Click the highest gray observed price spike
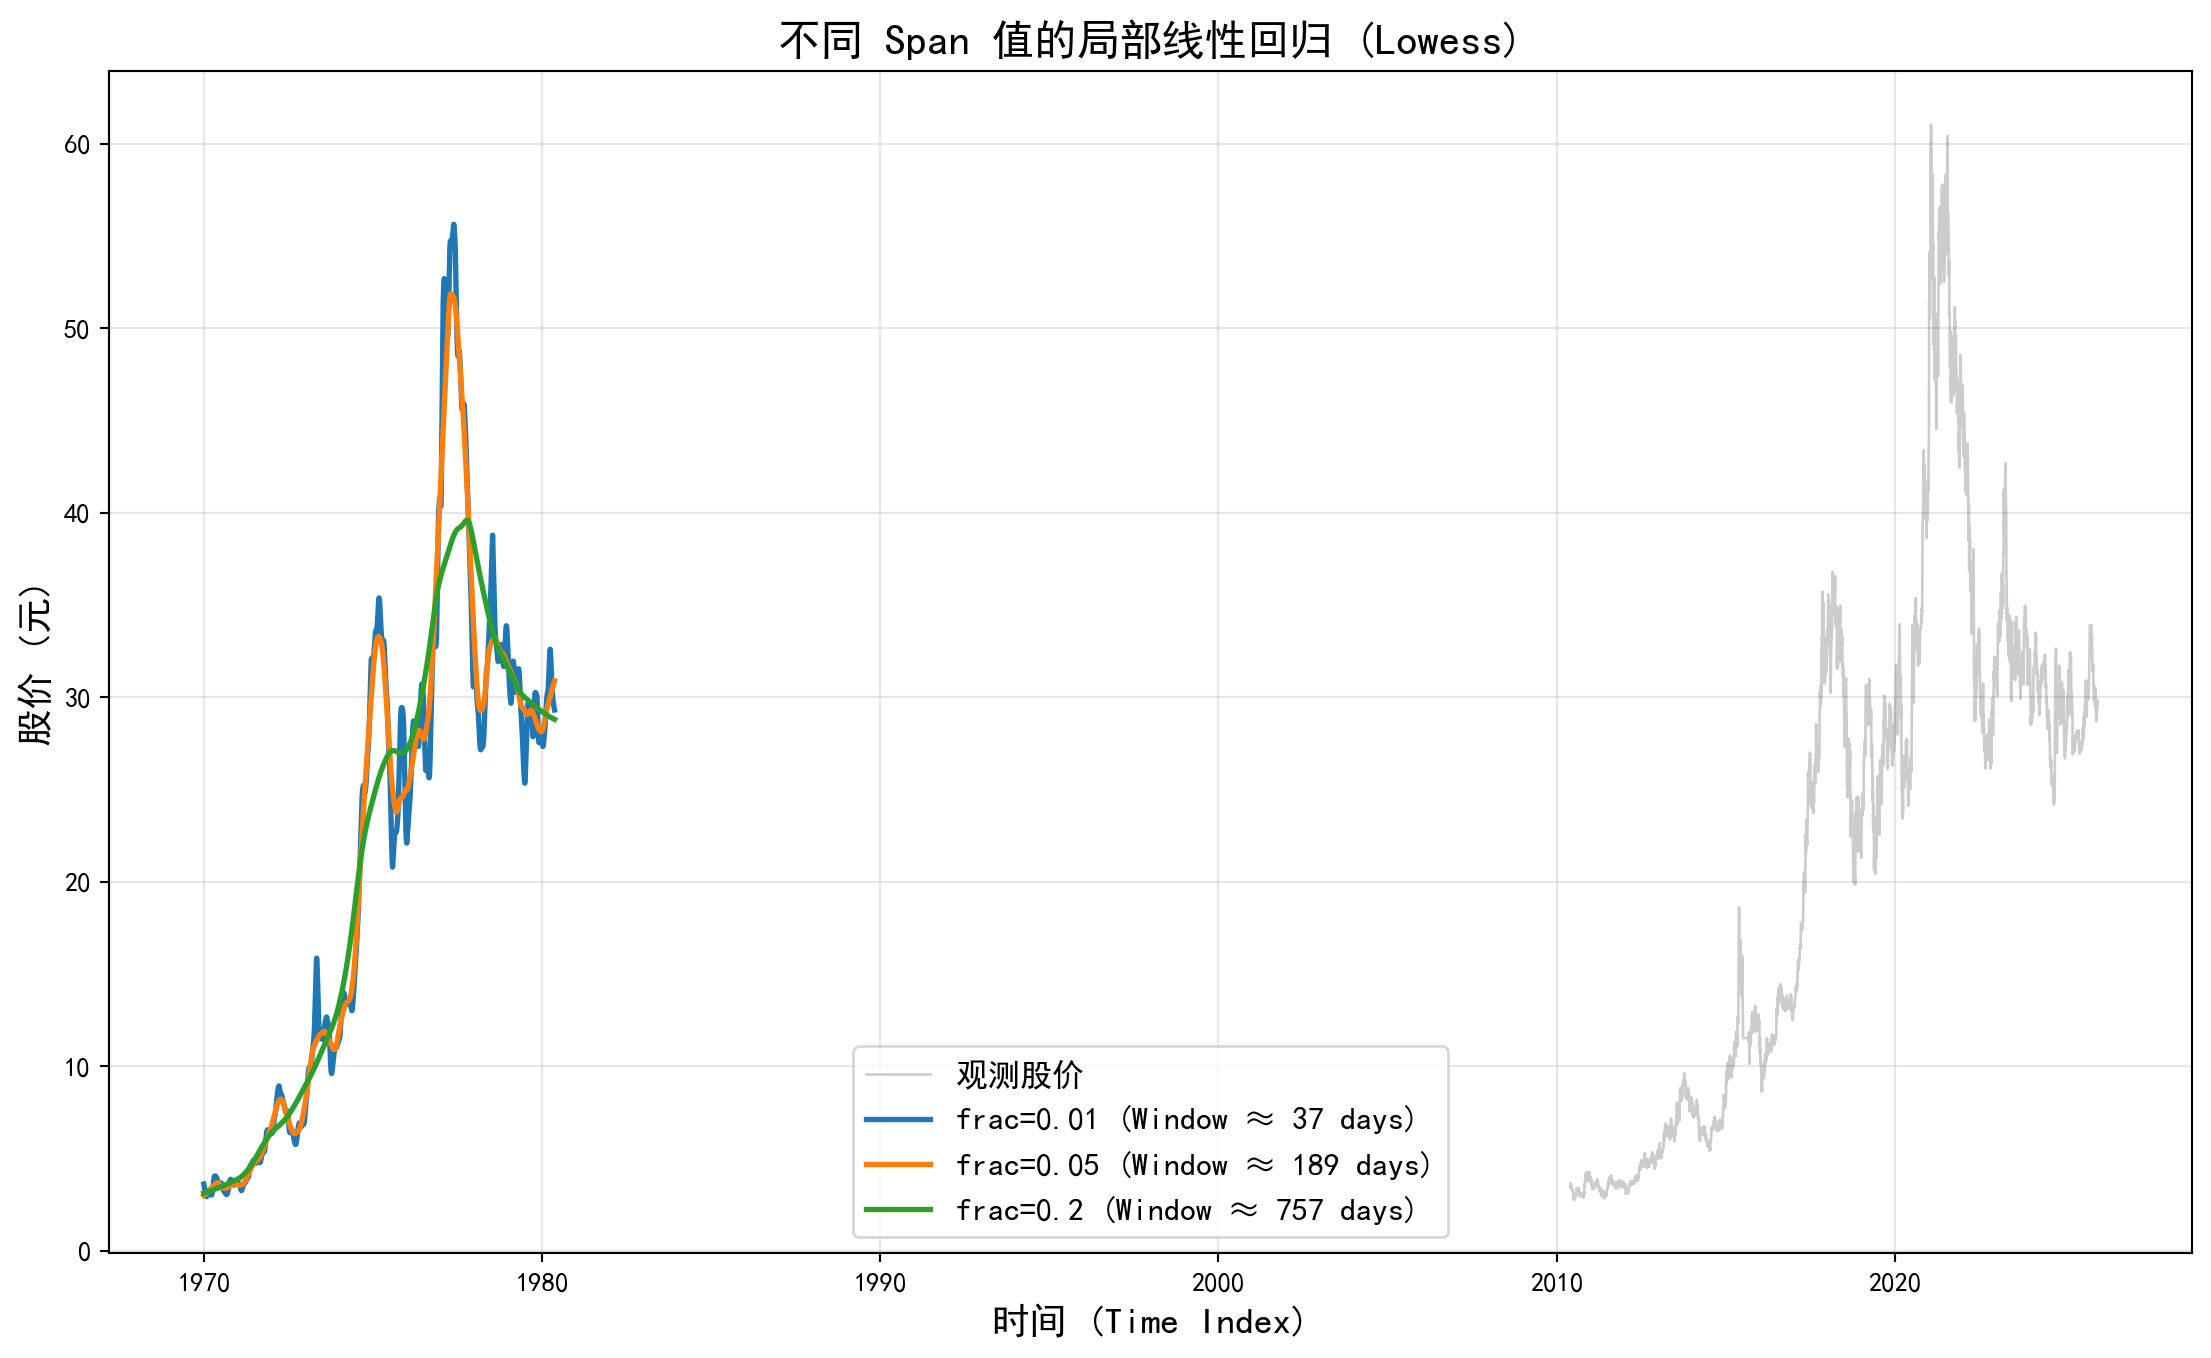The height and width of the screenshot is (1358, 2211). [x=1930, y=127]
